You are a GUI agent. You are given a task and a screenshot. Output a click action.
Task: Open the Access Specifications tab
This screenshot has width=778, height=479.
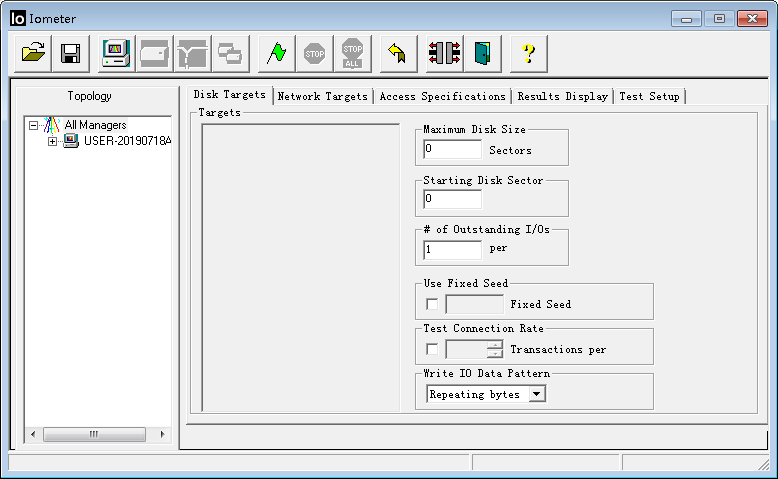442,96
